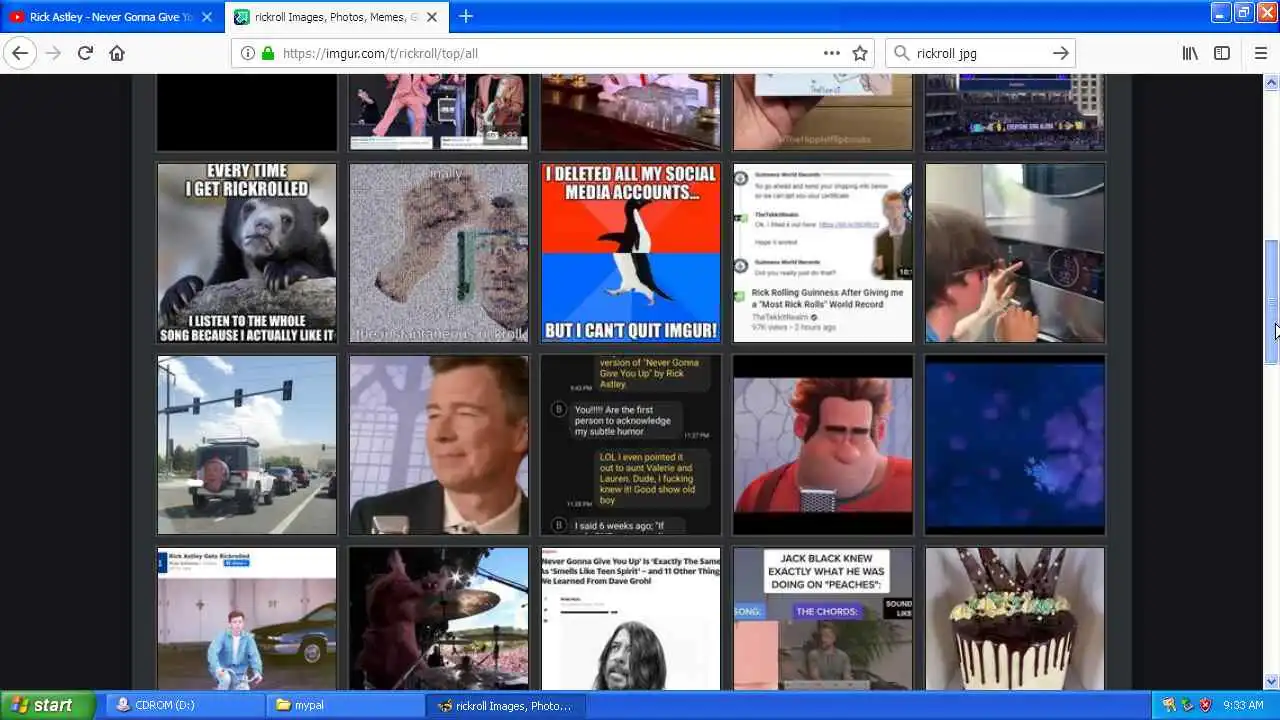This screenshot has width=1280, height=720.
Task: Open the Jack Black Peaches thumbnail
Action: [823, 618]
